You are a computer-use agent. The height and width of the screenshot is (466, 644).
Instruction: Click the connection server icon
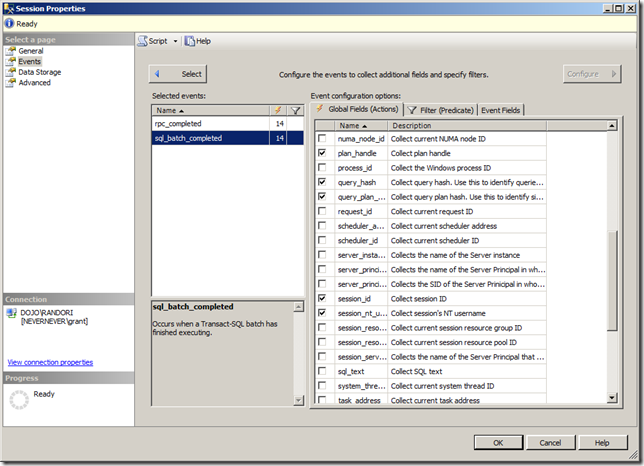click(x=12, y=313)
